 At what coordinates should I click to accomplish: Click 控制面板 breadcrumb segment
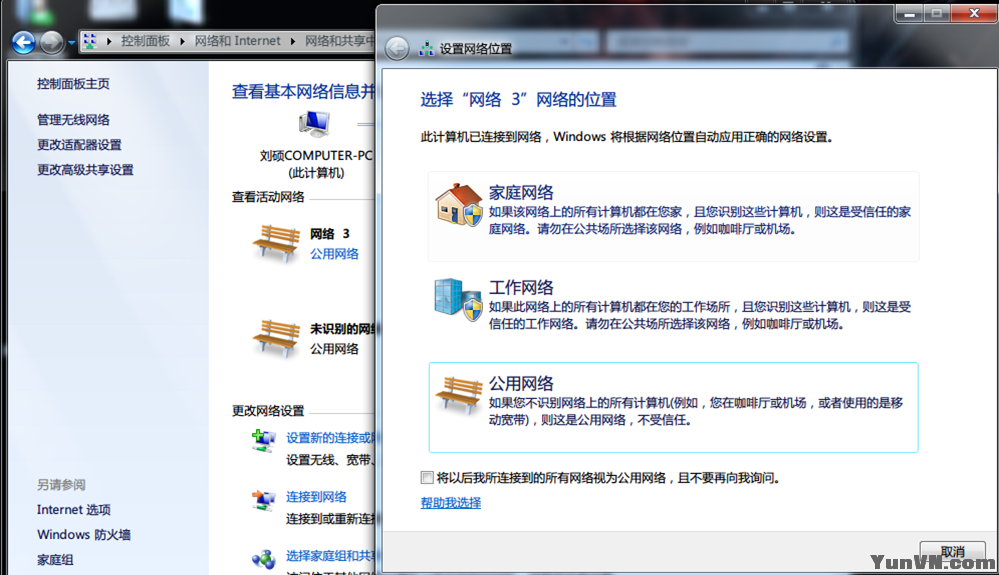145,41
